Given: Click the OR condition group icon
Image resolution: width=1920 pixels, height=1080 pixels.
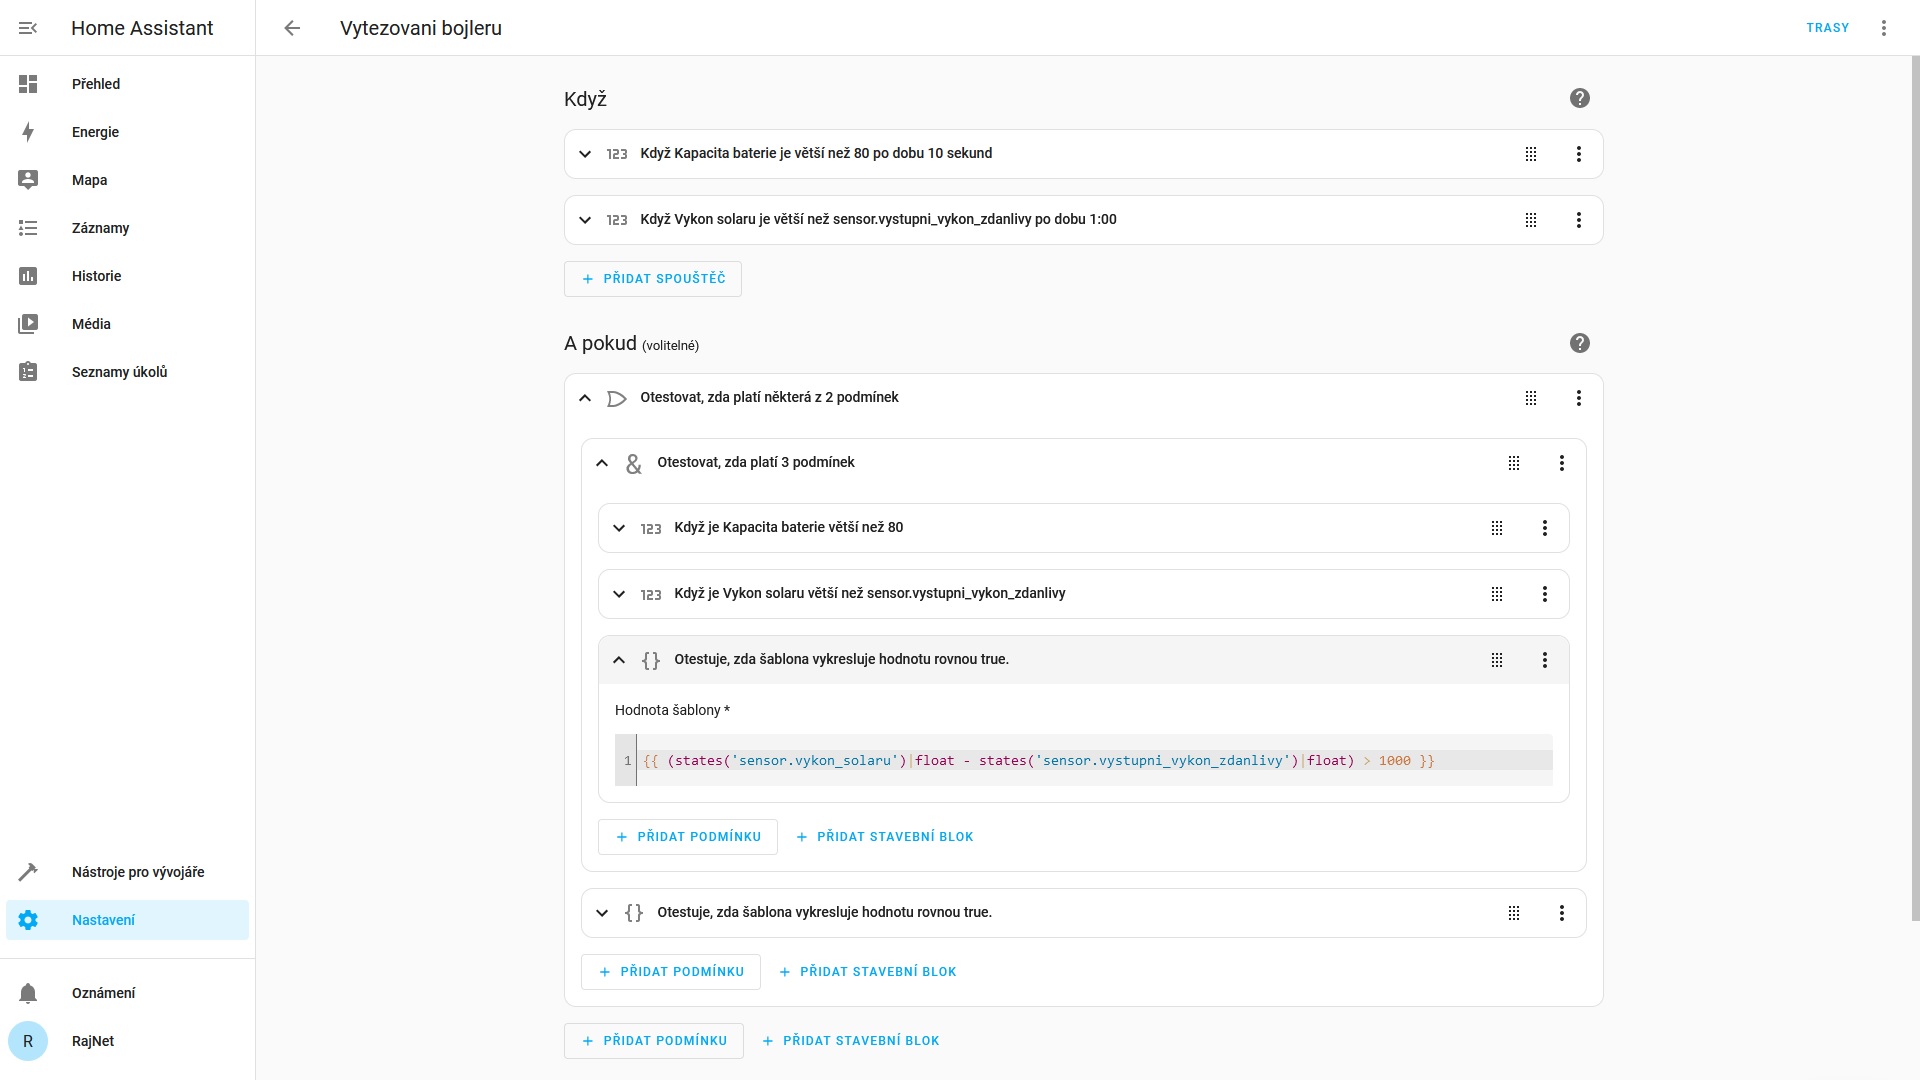Looking at the screenshot, I should click(x=616, y=398).
